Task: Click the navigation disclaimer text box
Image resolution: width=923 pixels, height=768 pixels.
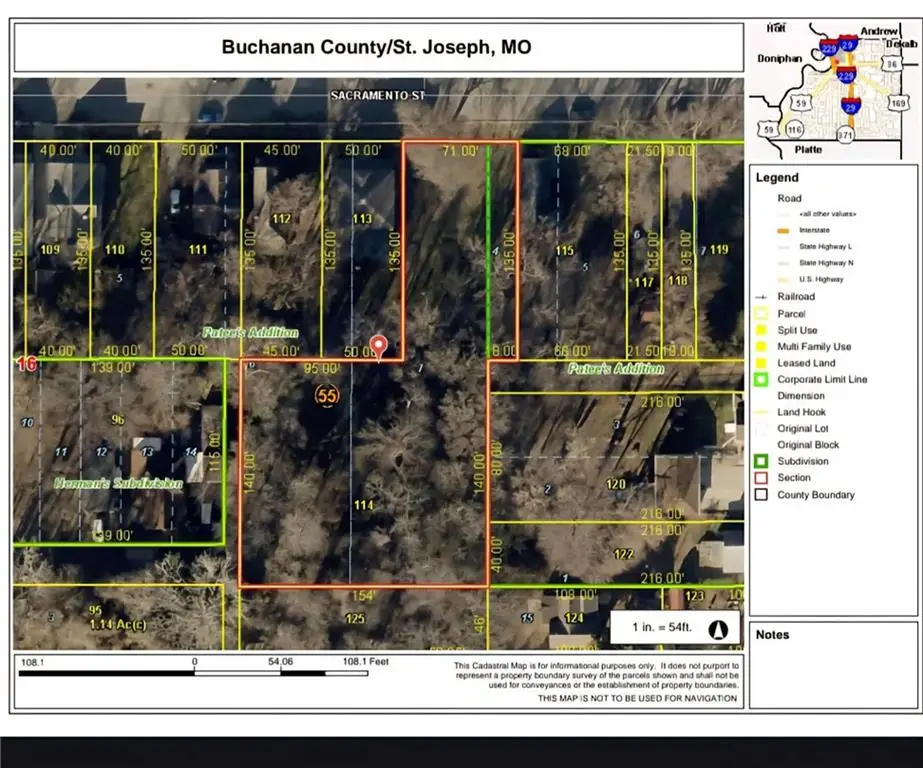Action: (x=594, y=682)
